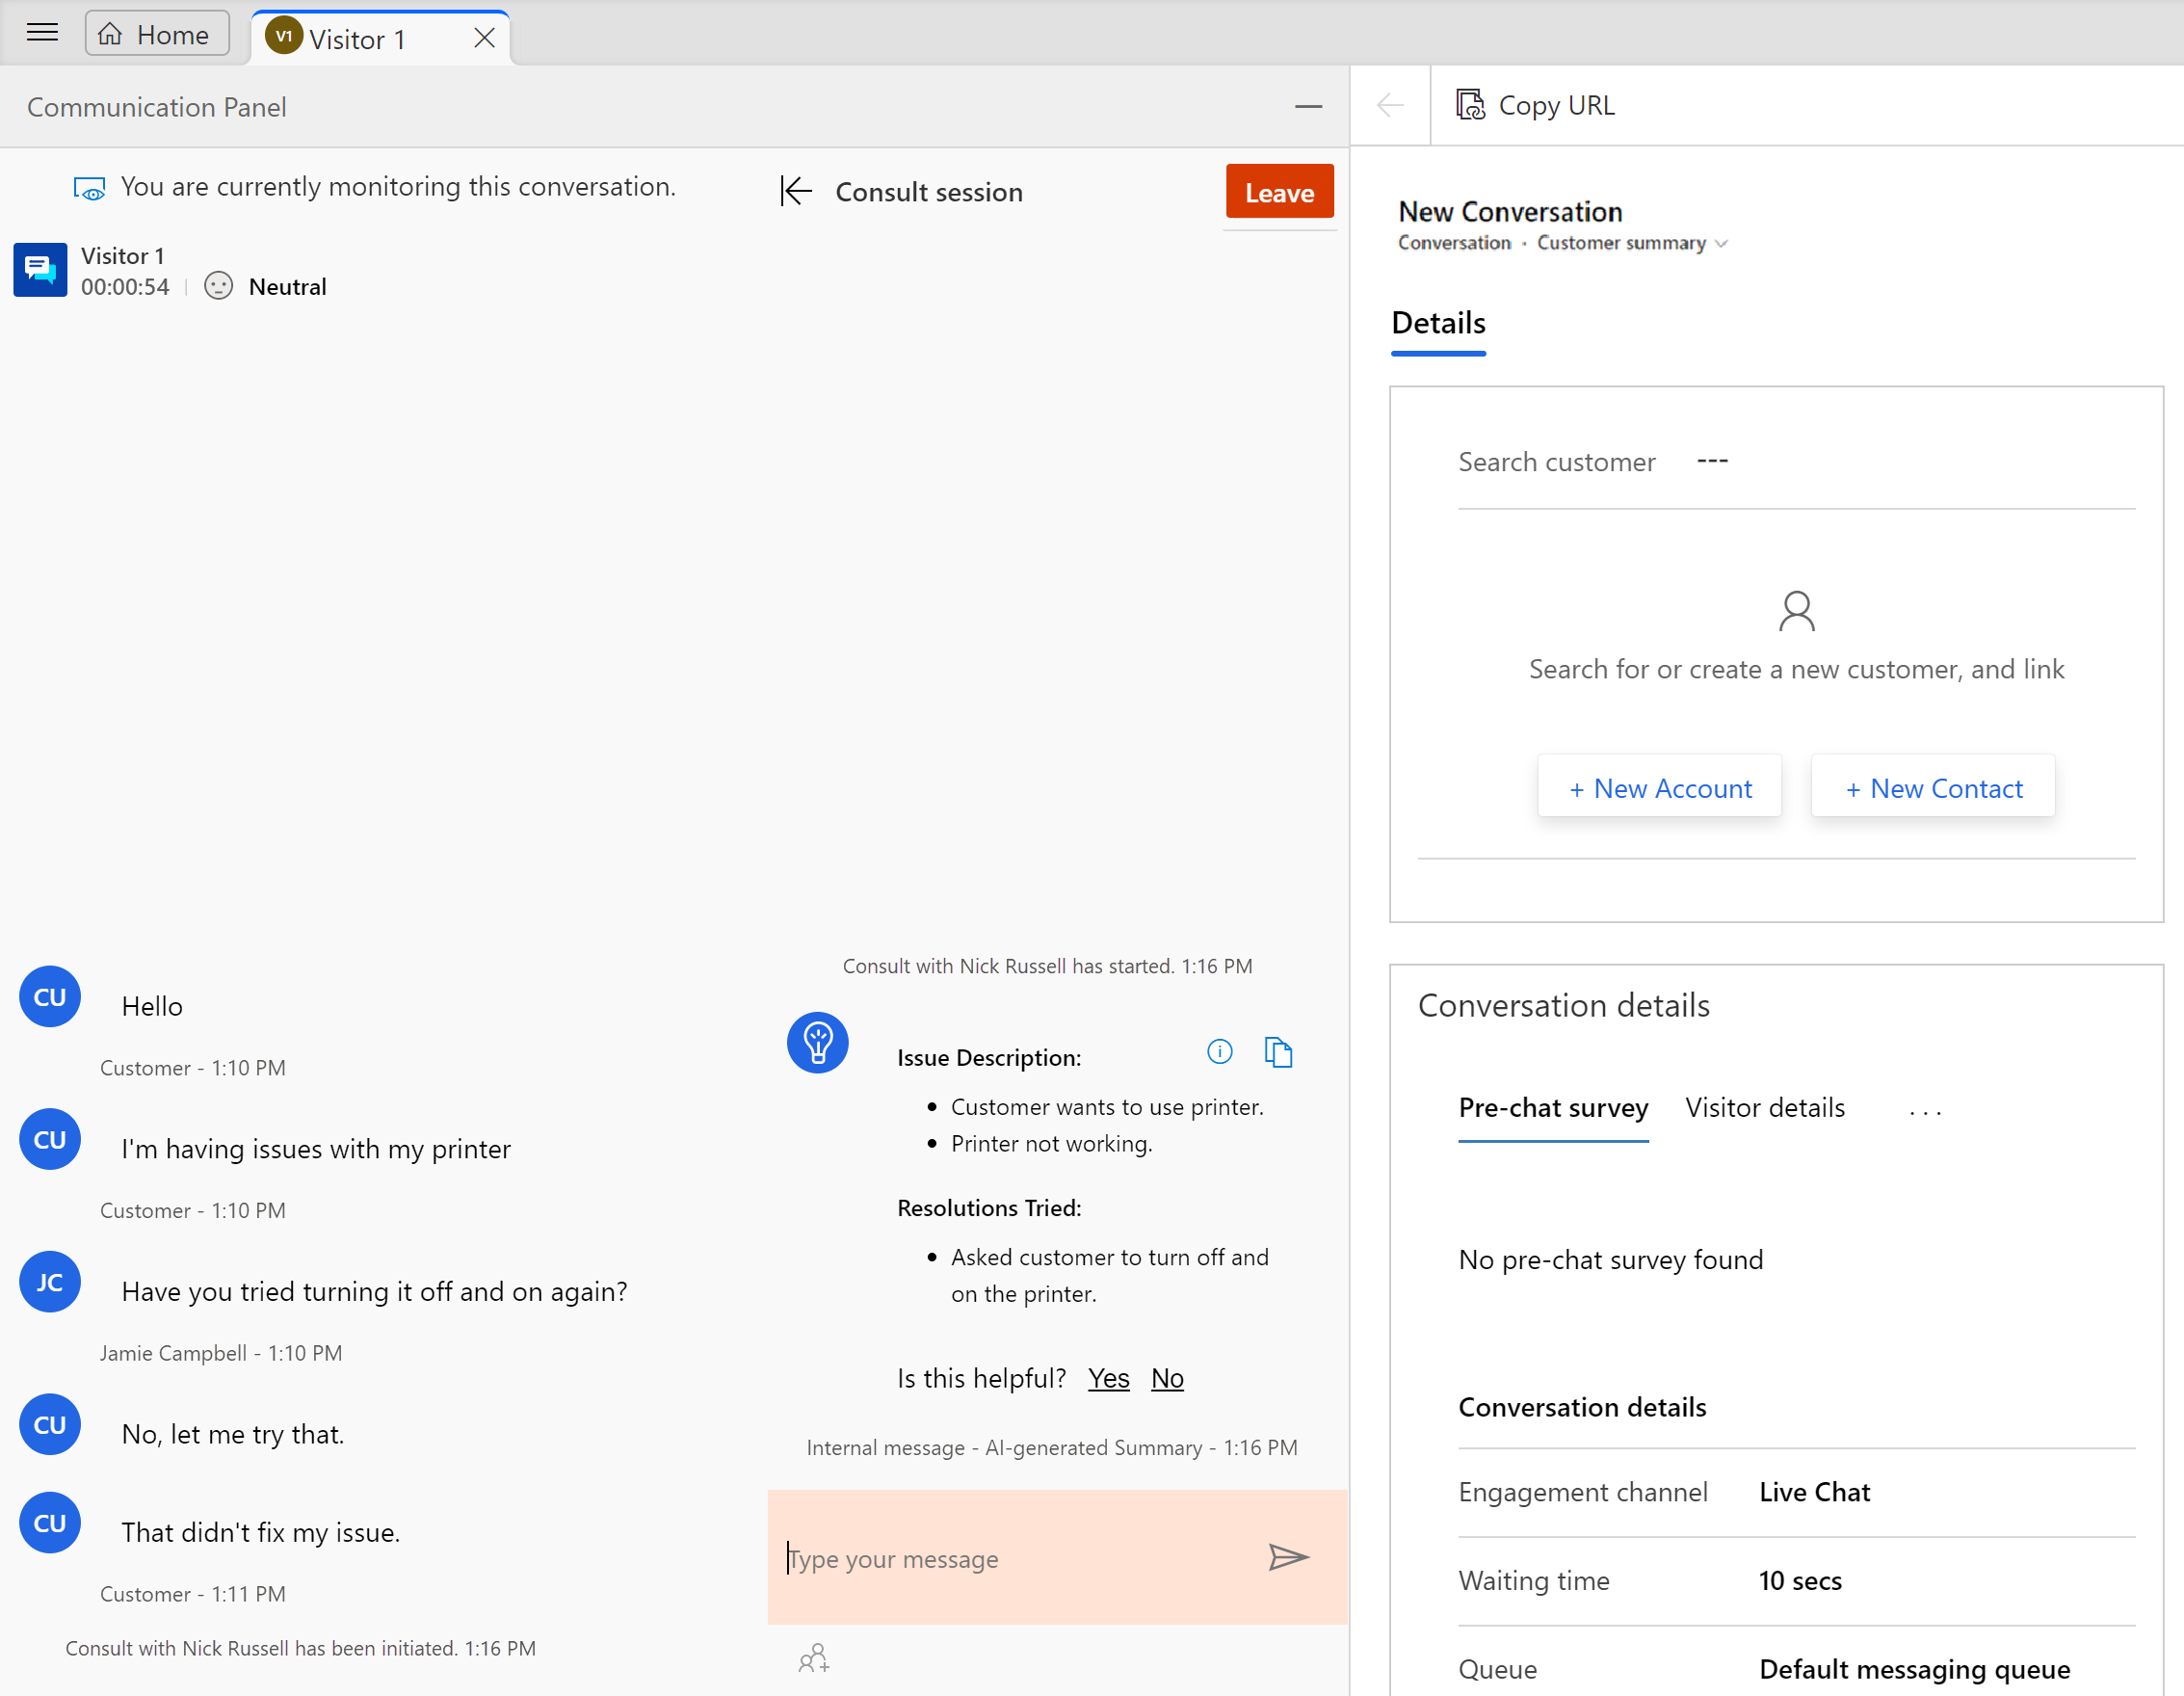Viewport: 2184px width, 1696px height.
Task: Click New Contact button
Action: pos(1933,787)
